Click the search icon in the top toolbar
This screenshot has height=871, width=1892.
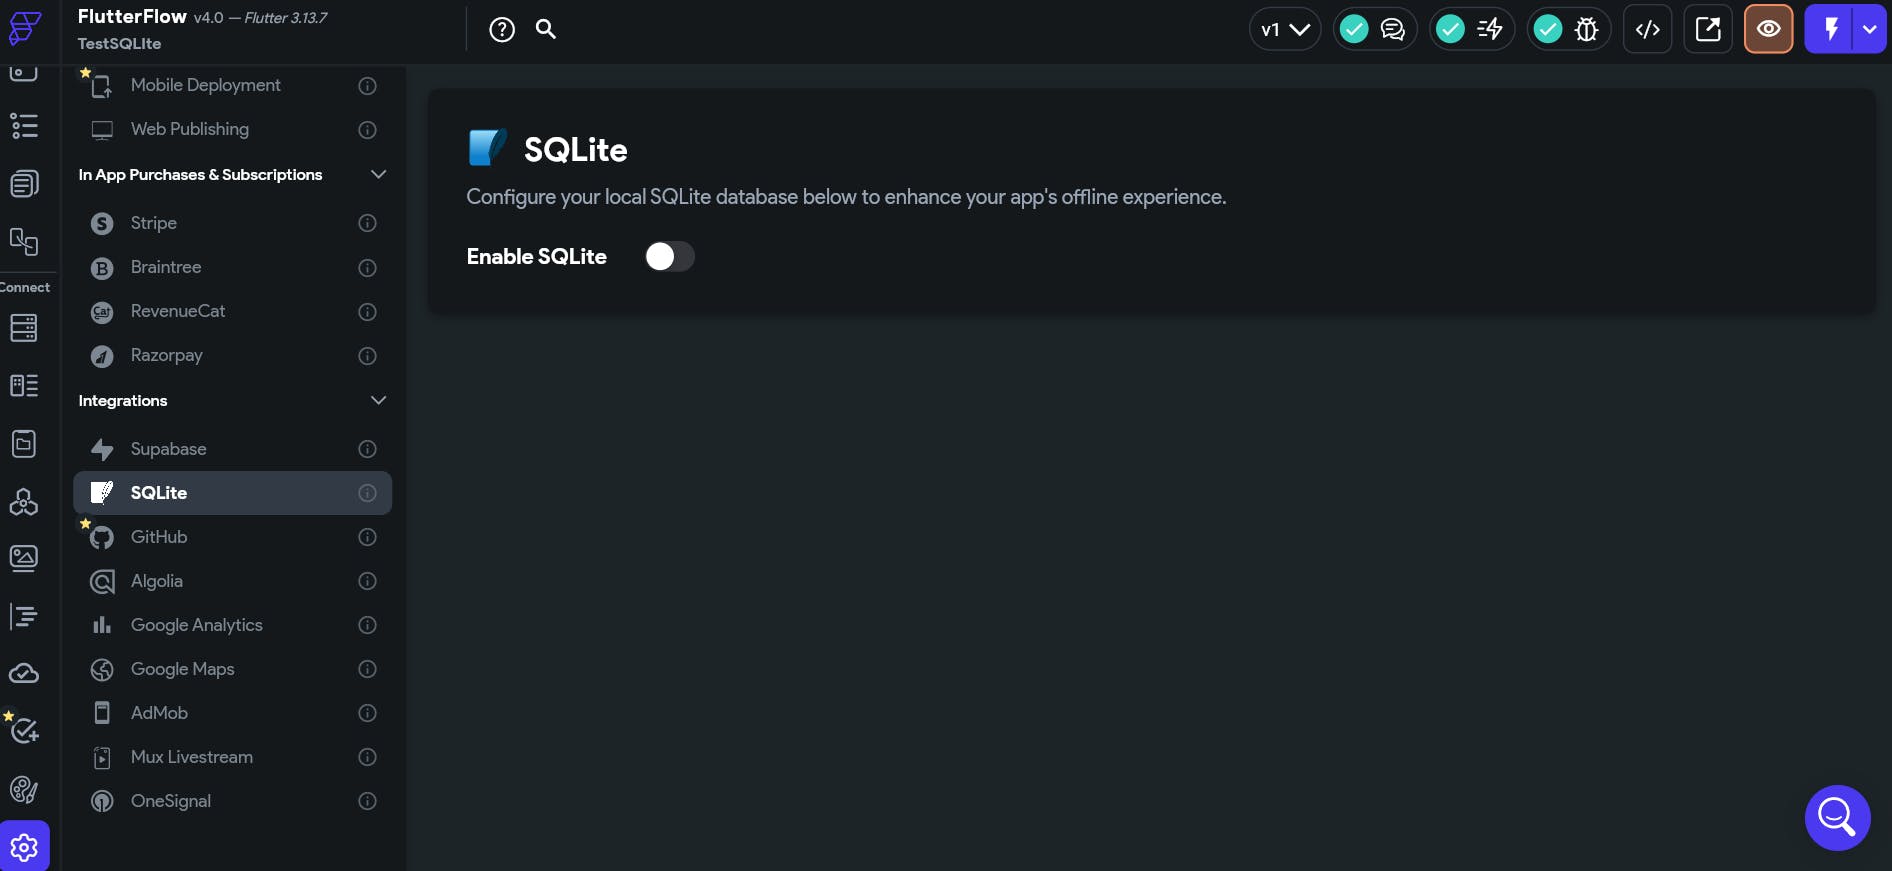545,29
